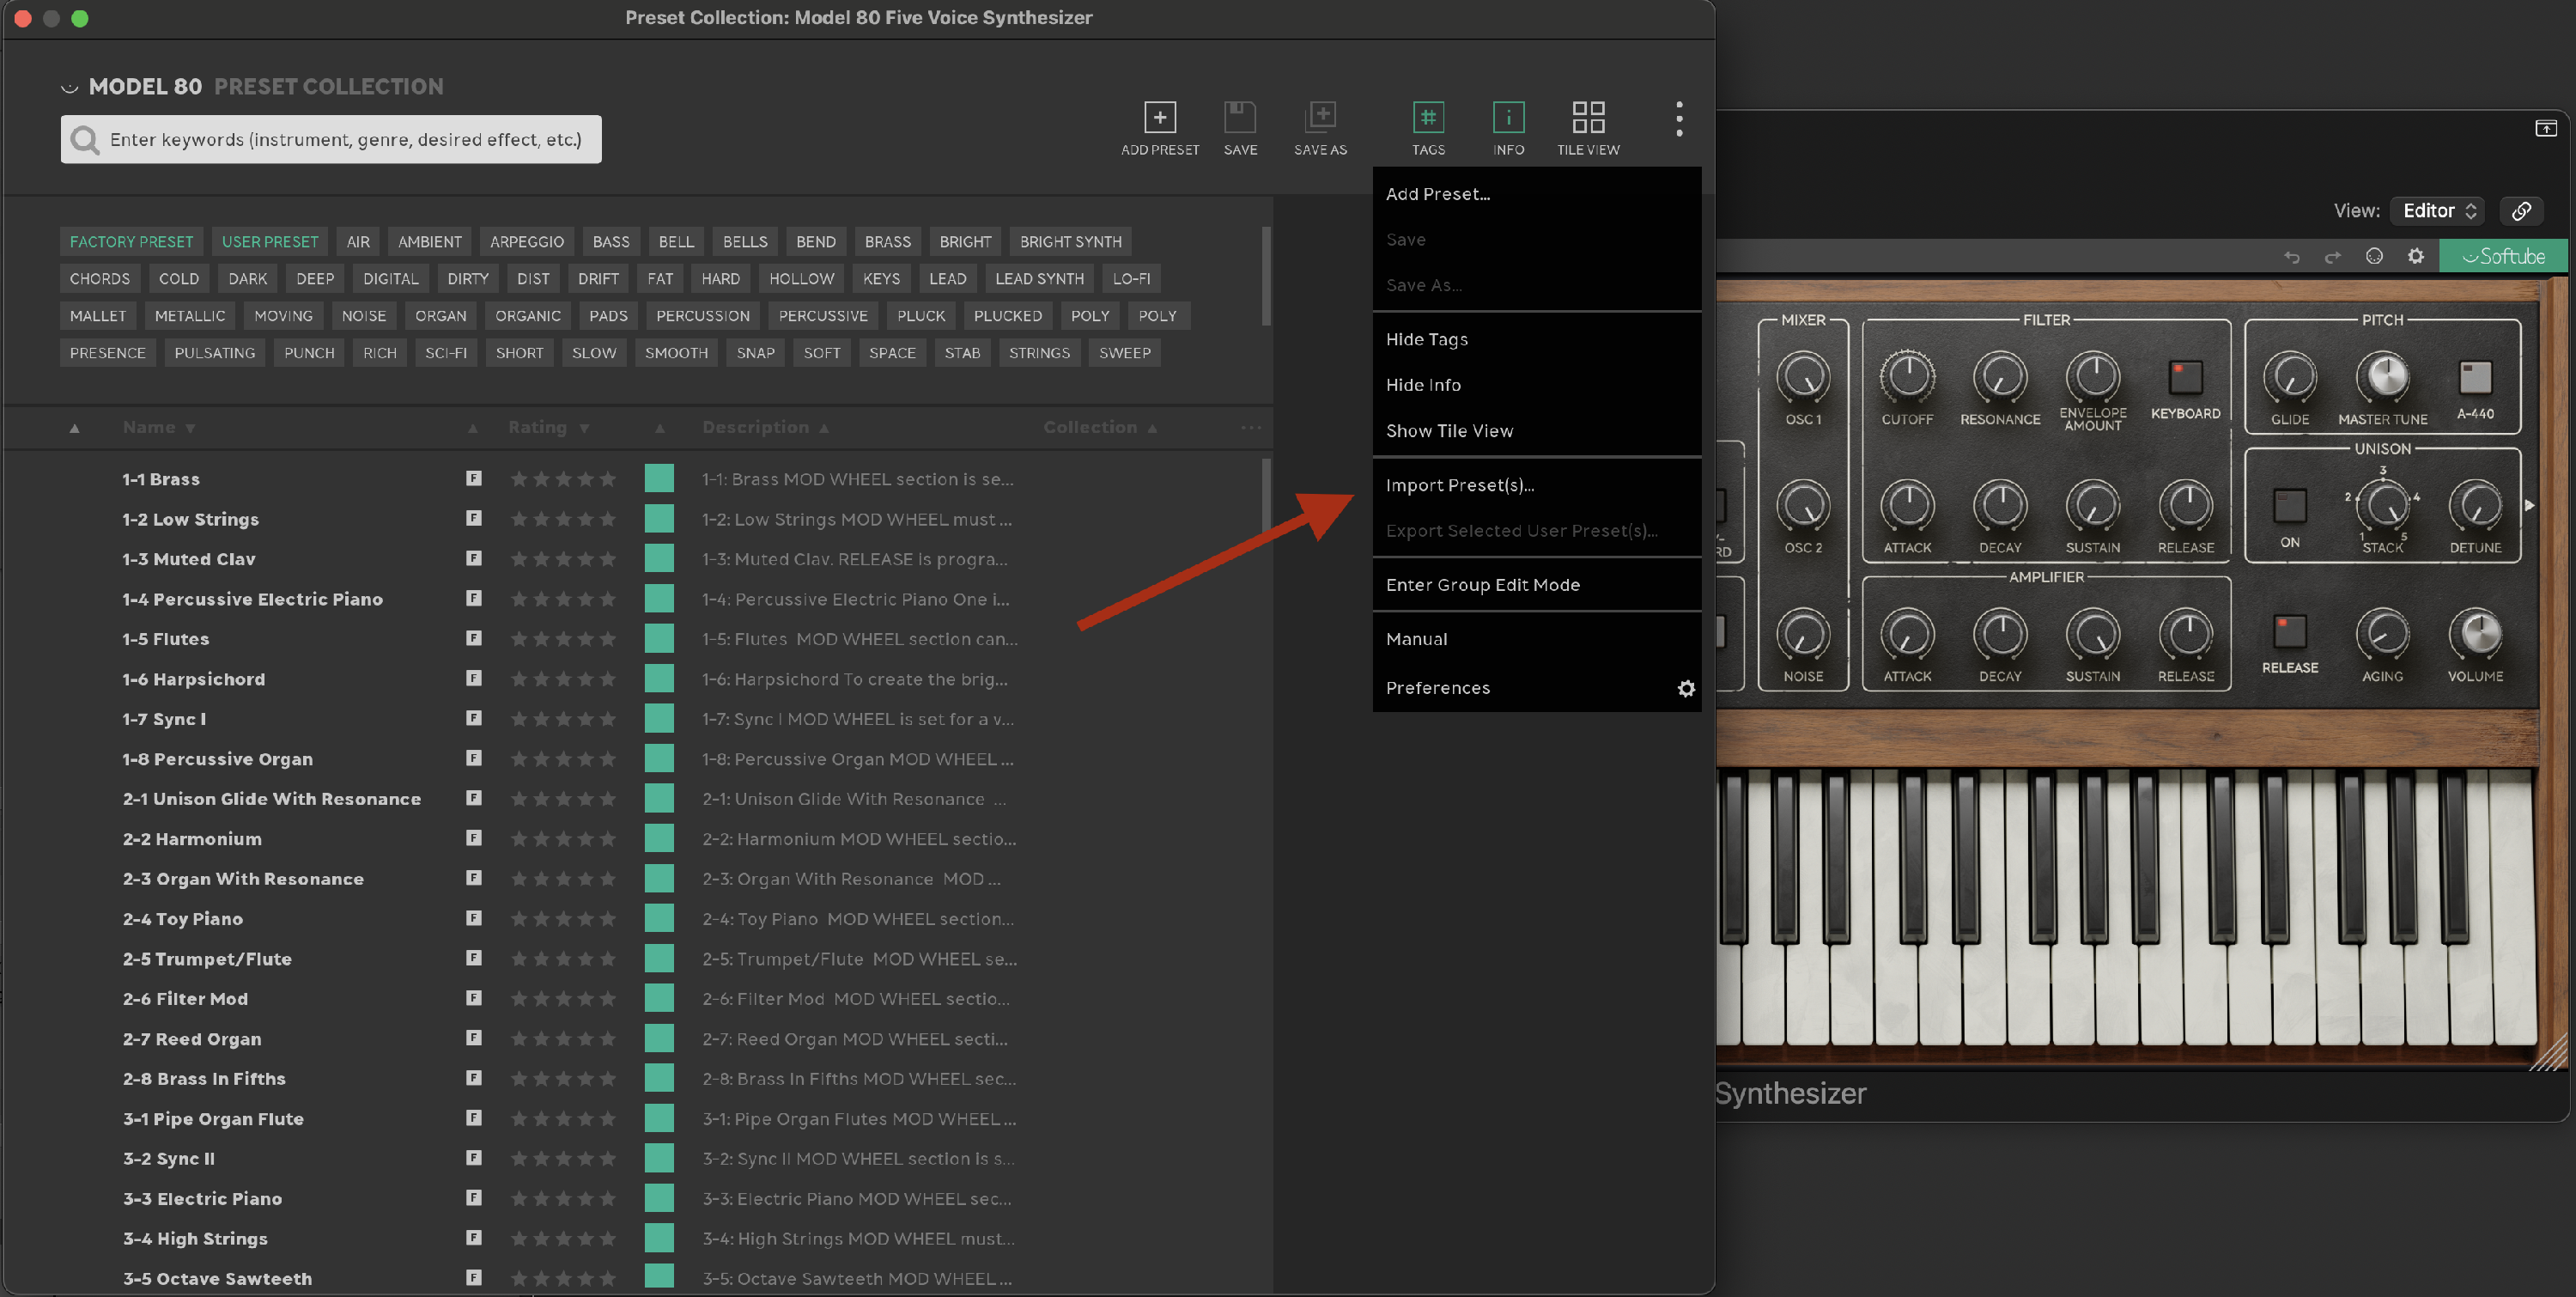Sort by Name column header
The width and height of the screenshot is (2576, 1297).
pos(159,427)
